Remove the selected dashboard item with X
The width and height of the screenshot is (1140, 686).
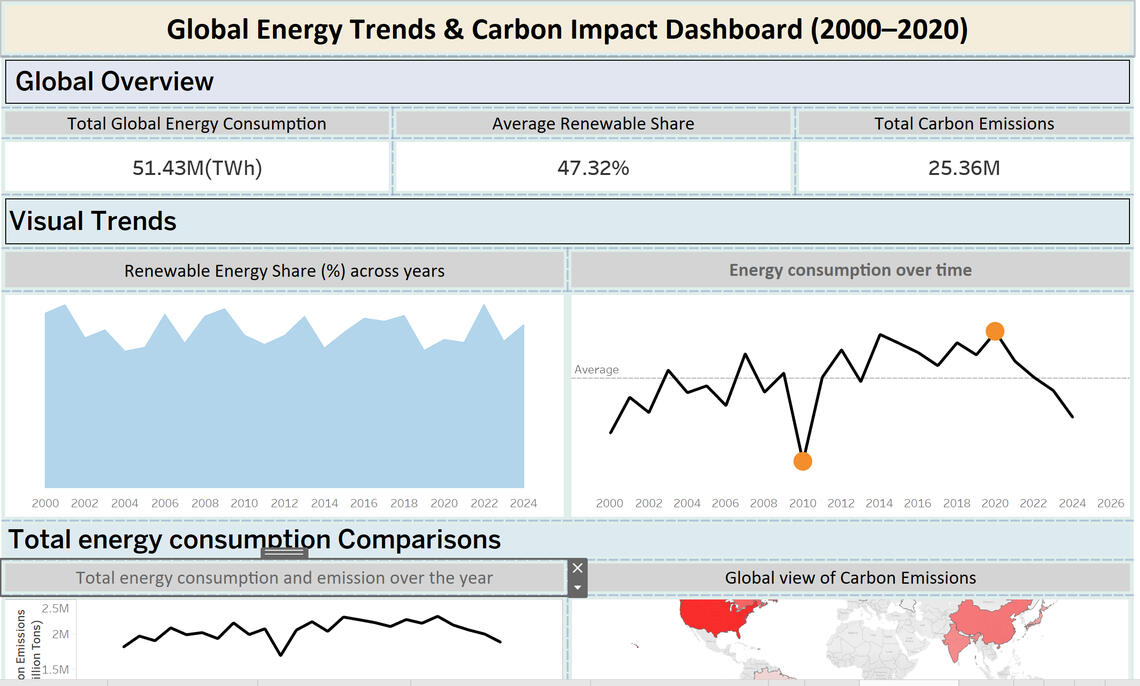[577, 568]
